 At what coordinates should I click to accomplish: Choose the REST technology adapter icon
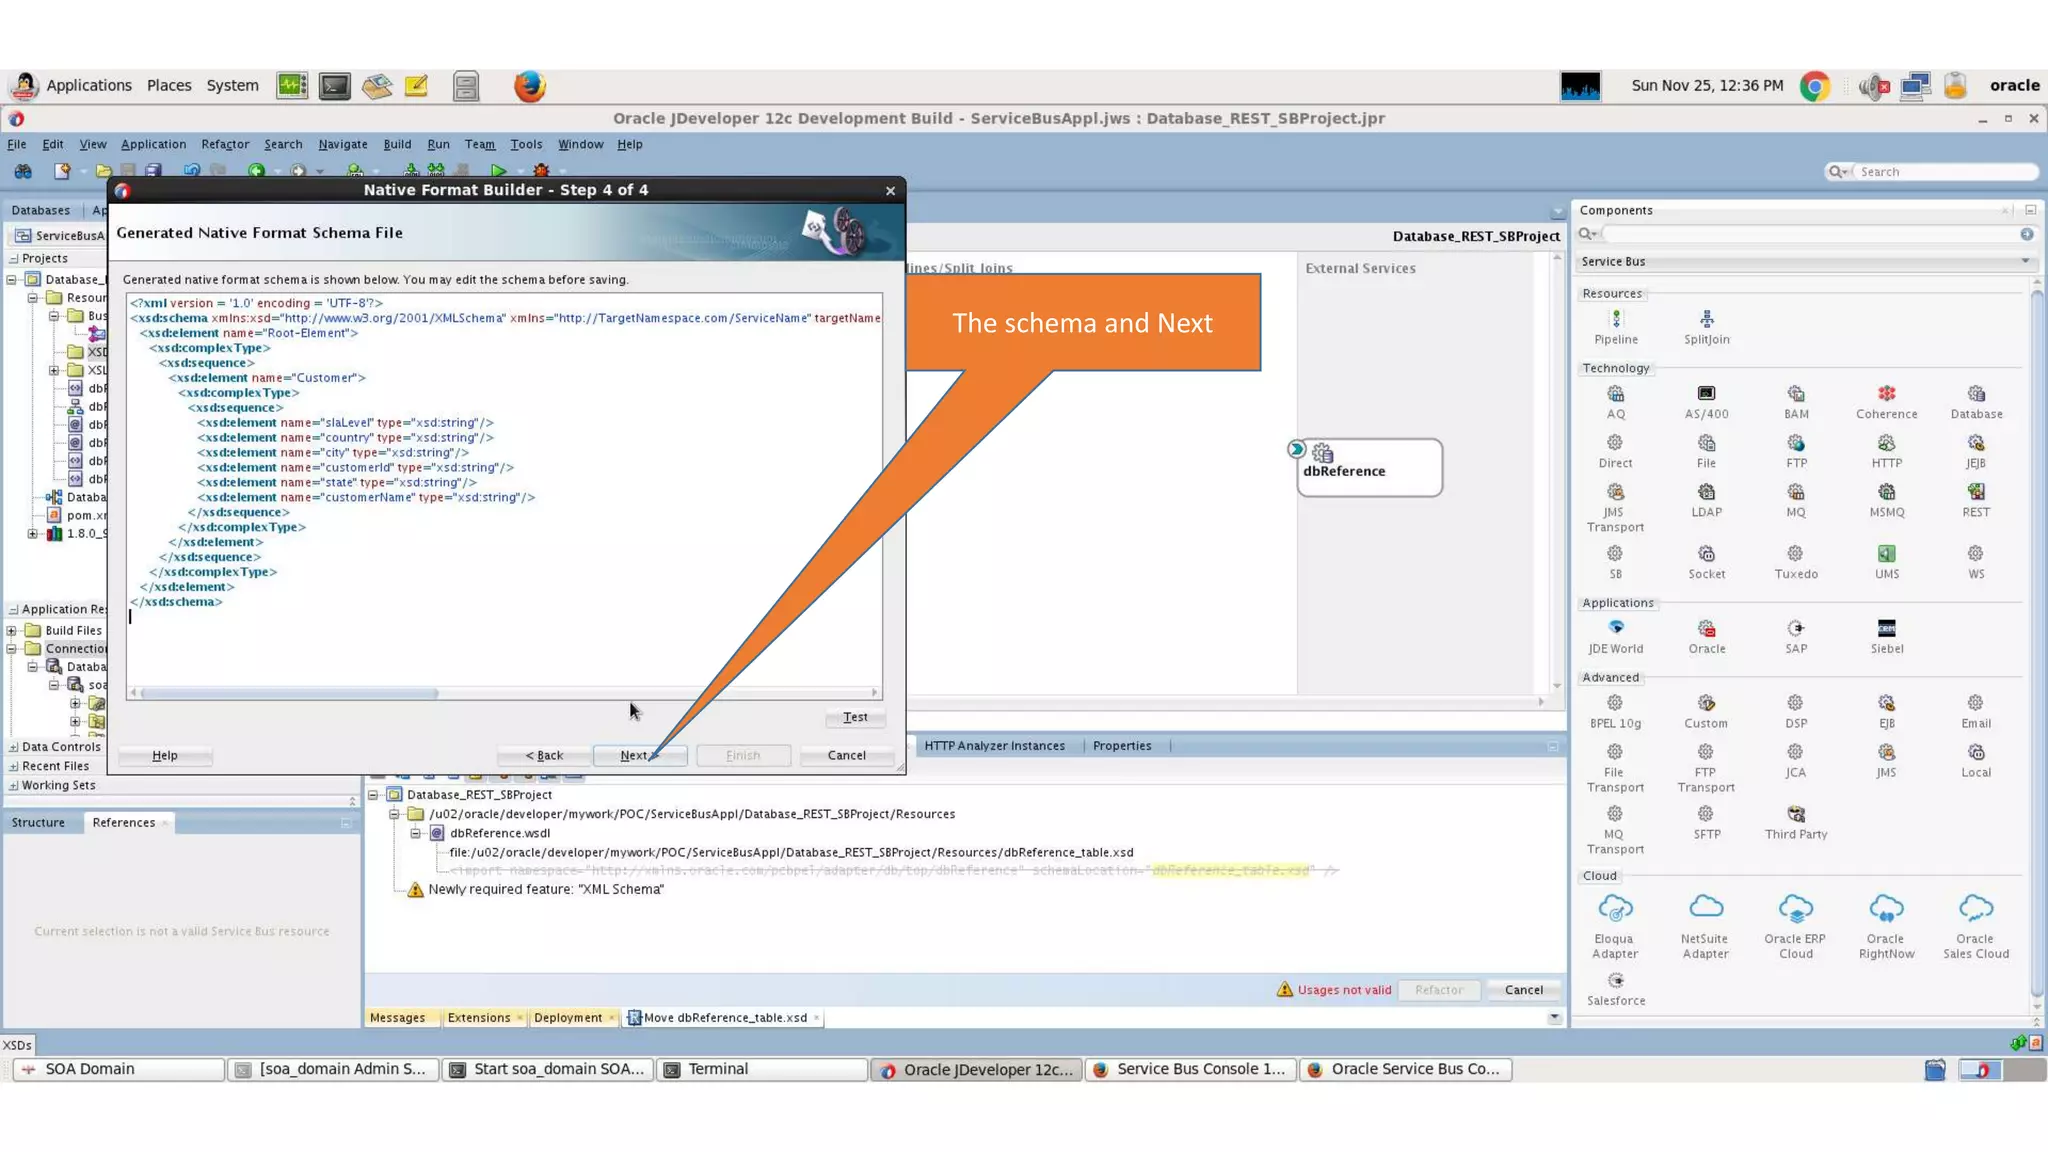(1976, 493)
